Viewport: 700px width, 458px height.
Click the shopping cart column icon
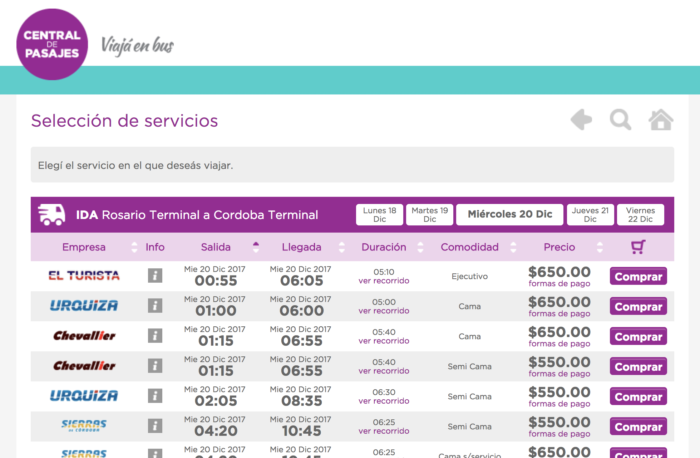pos(638,247)
